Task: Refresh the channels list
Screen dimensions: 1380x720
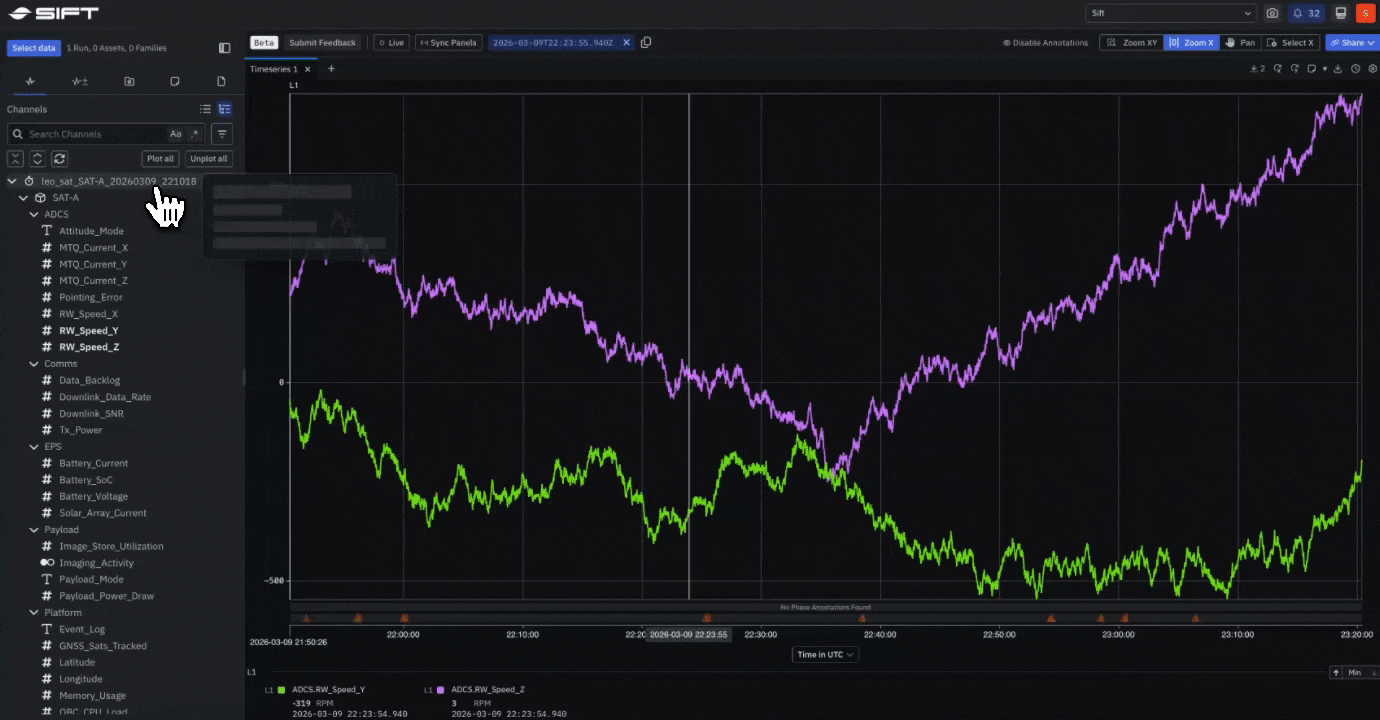Action: point(59,158)
